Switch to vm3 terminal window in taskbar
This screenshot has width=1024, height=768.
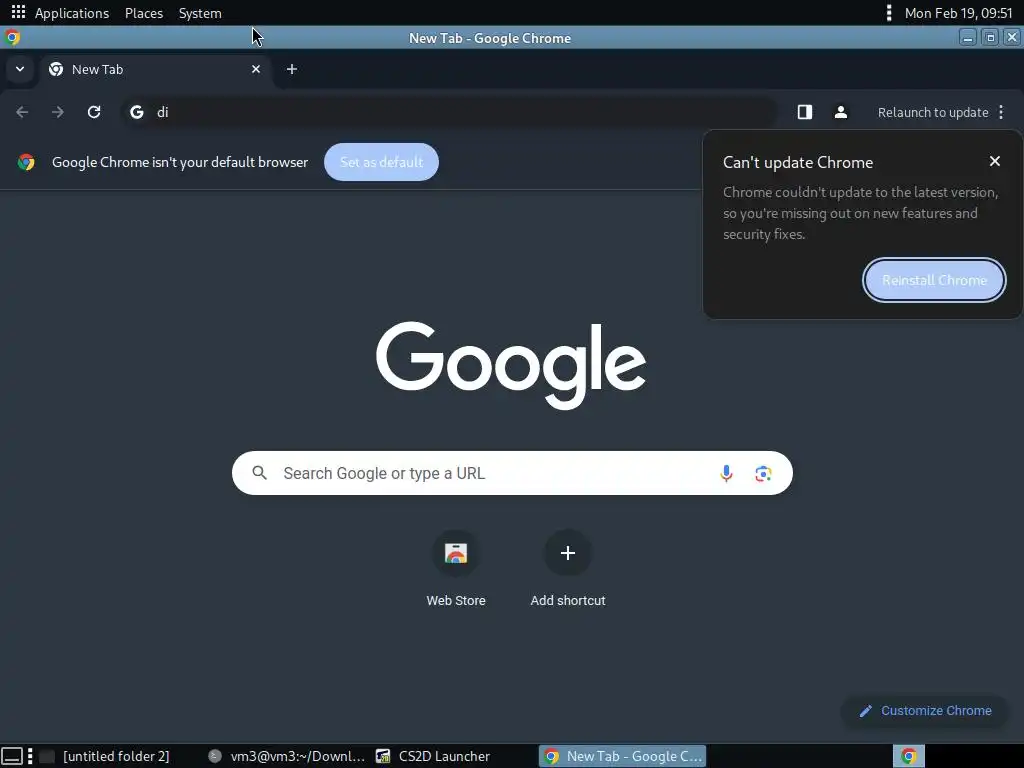click(x=287, y=756)
